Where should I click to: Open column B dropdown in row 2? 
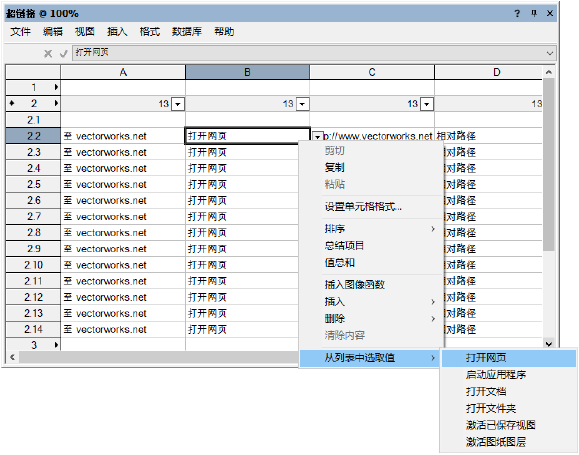pos(302,104)
